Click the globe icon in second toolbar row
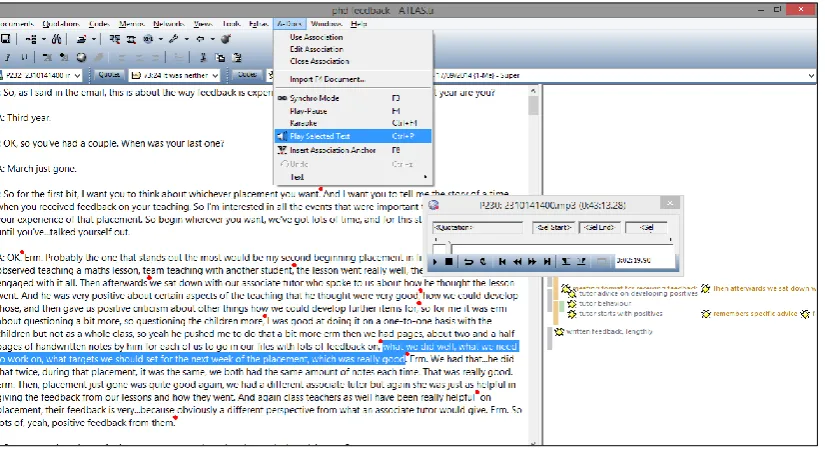 coord(81,57)
